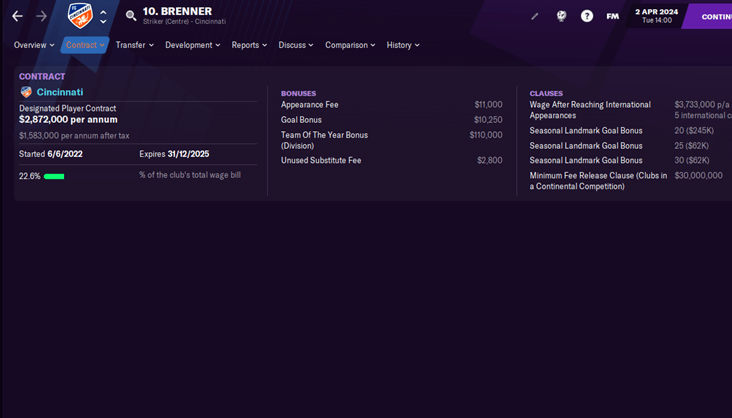Expand the Development dropdown

(192, 45)
